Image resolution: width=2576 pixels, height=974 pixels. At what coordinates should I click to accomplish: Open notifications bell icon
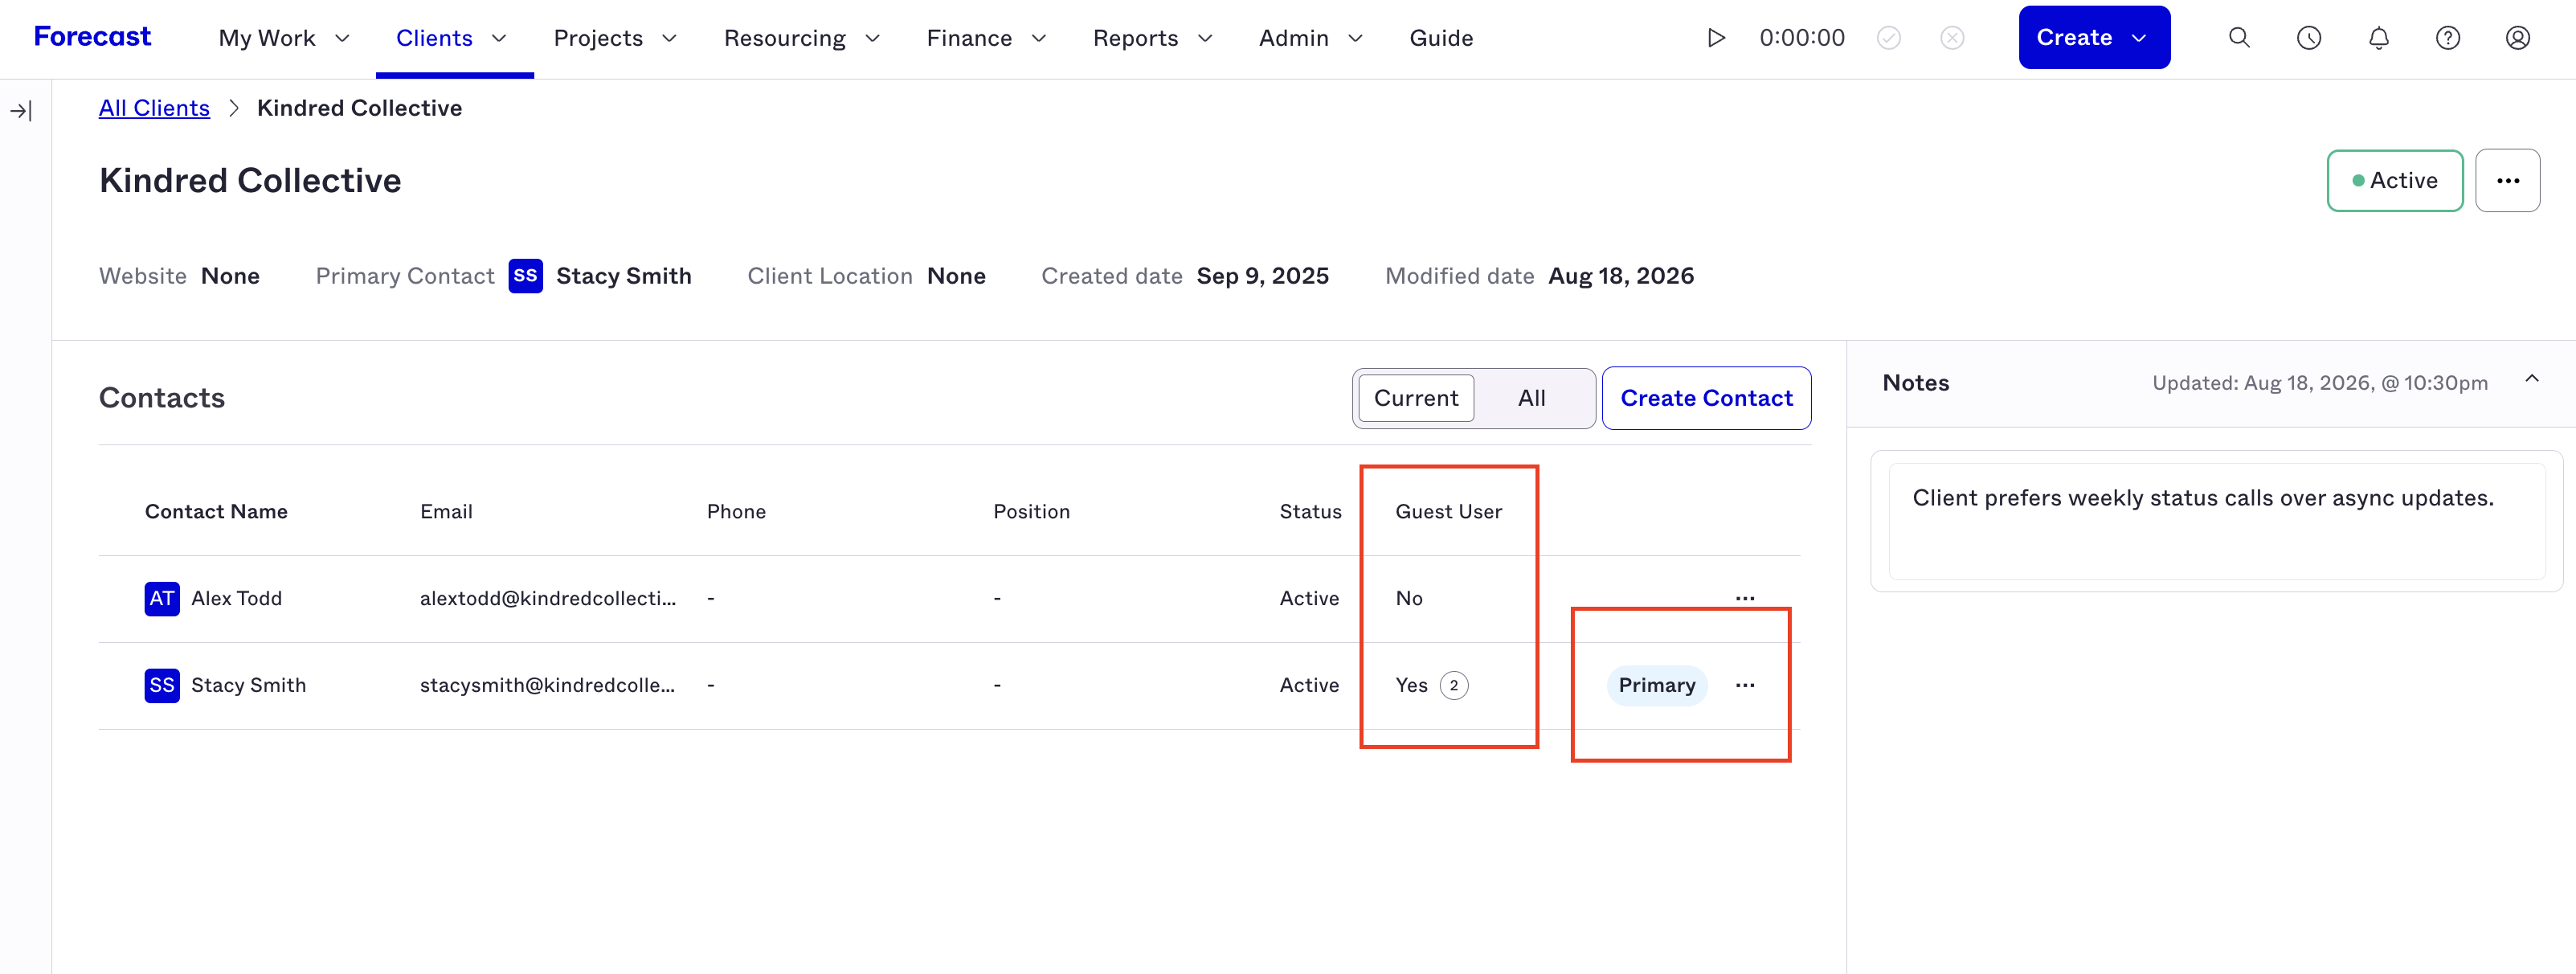2379,38
